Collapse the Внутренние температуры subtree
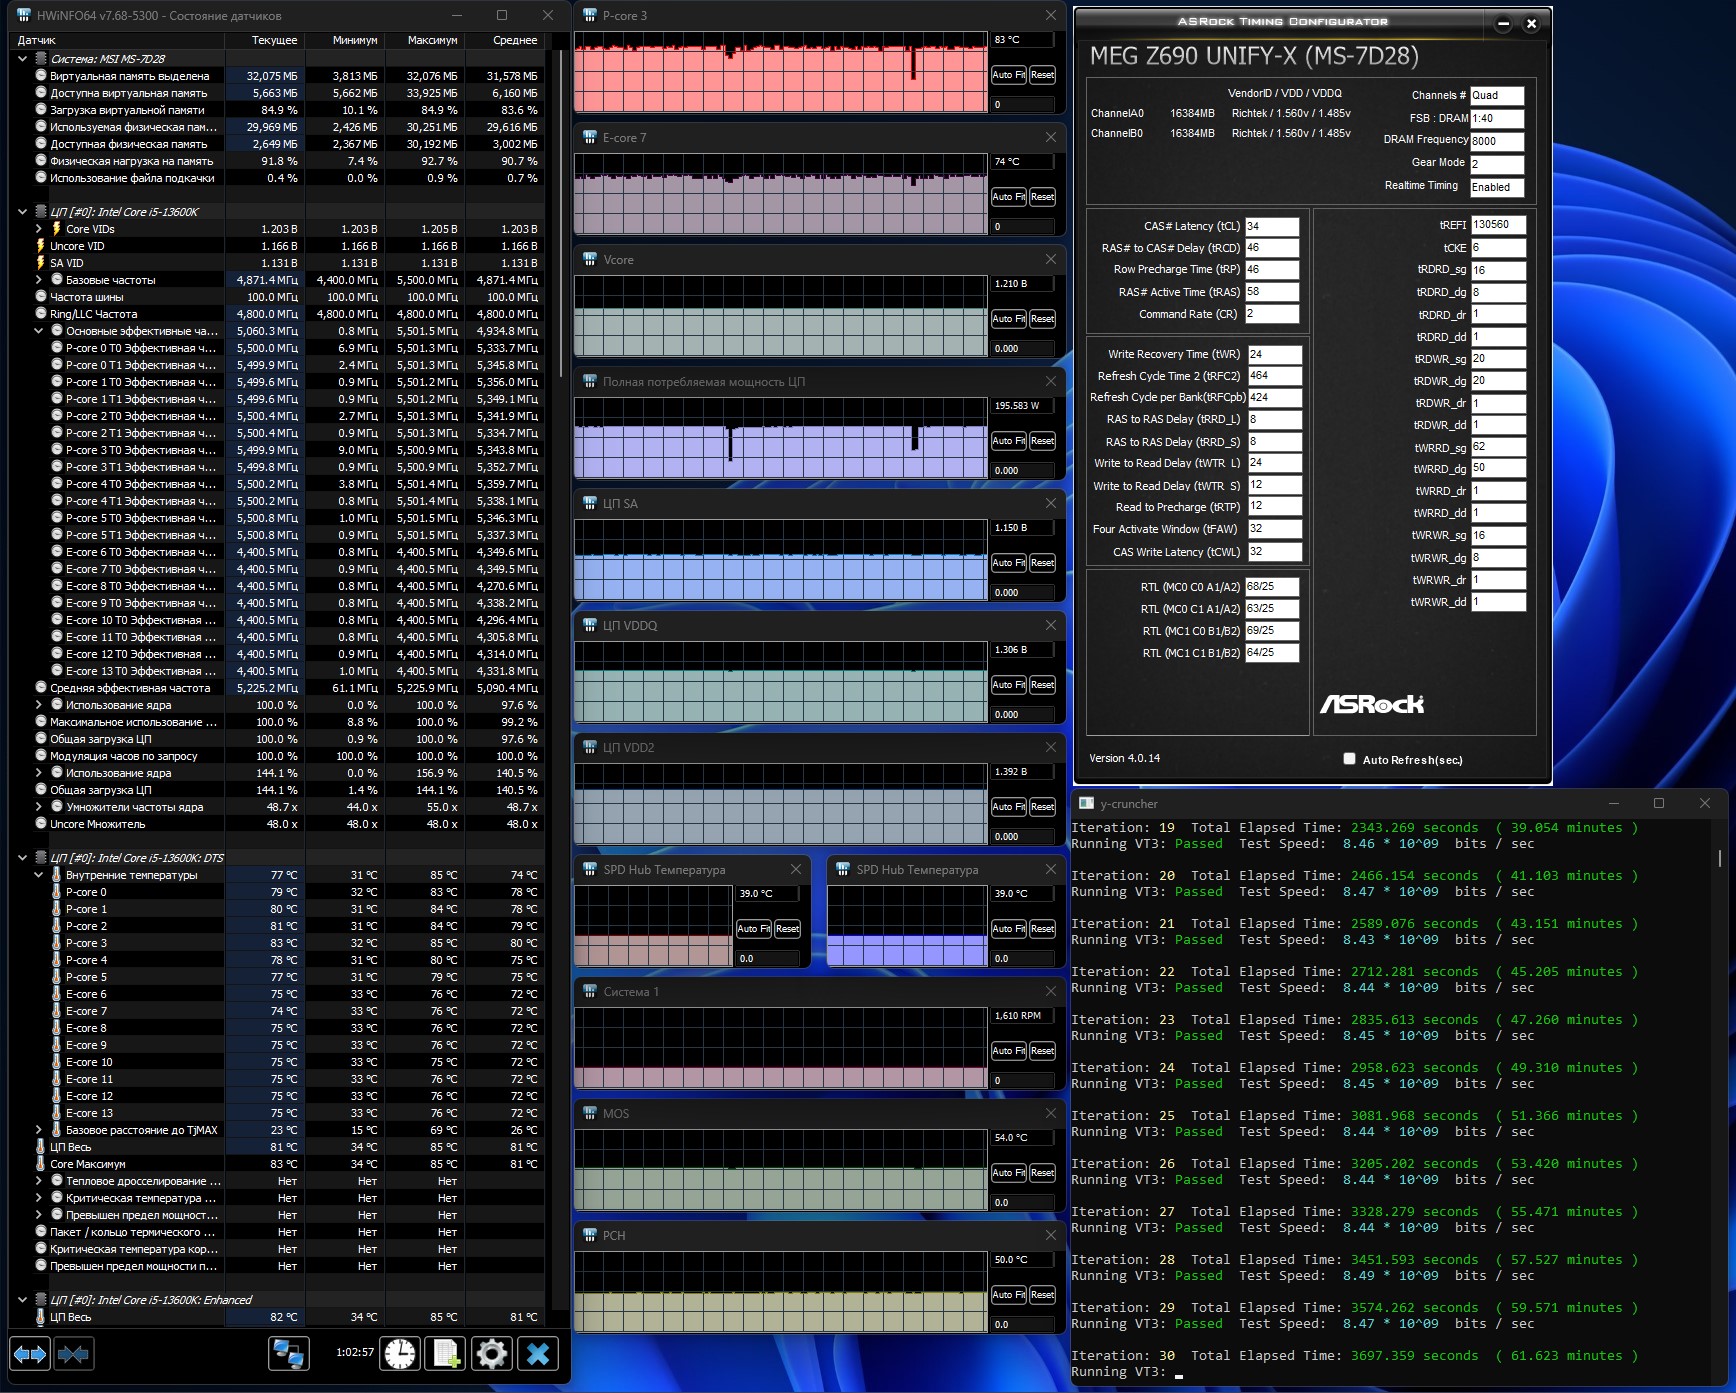 (39, 875)
